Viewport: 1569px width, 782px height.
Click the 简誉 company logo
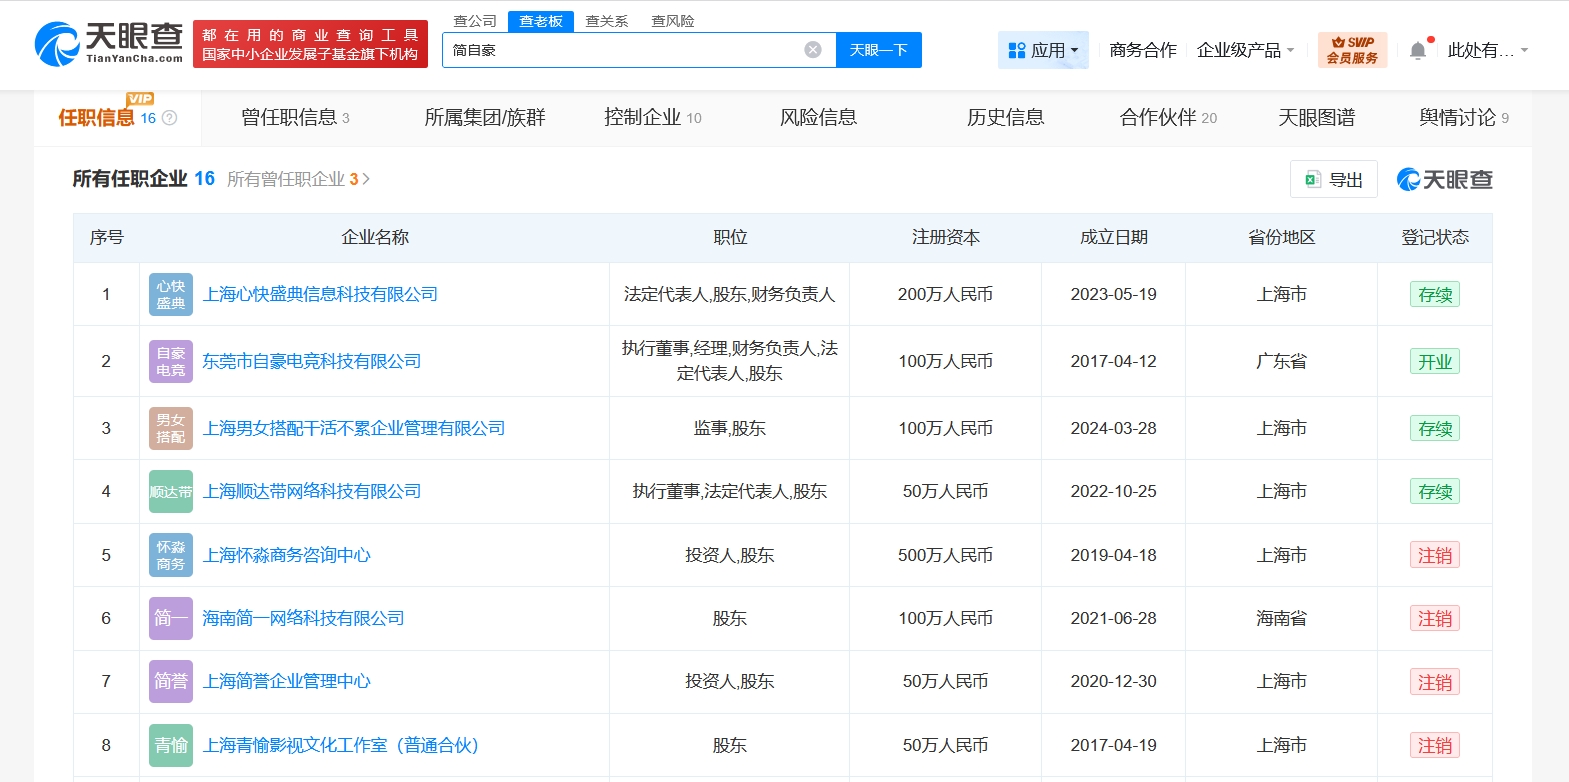(170, 682)
